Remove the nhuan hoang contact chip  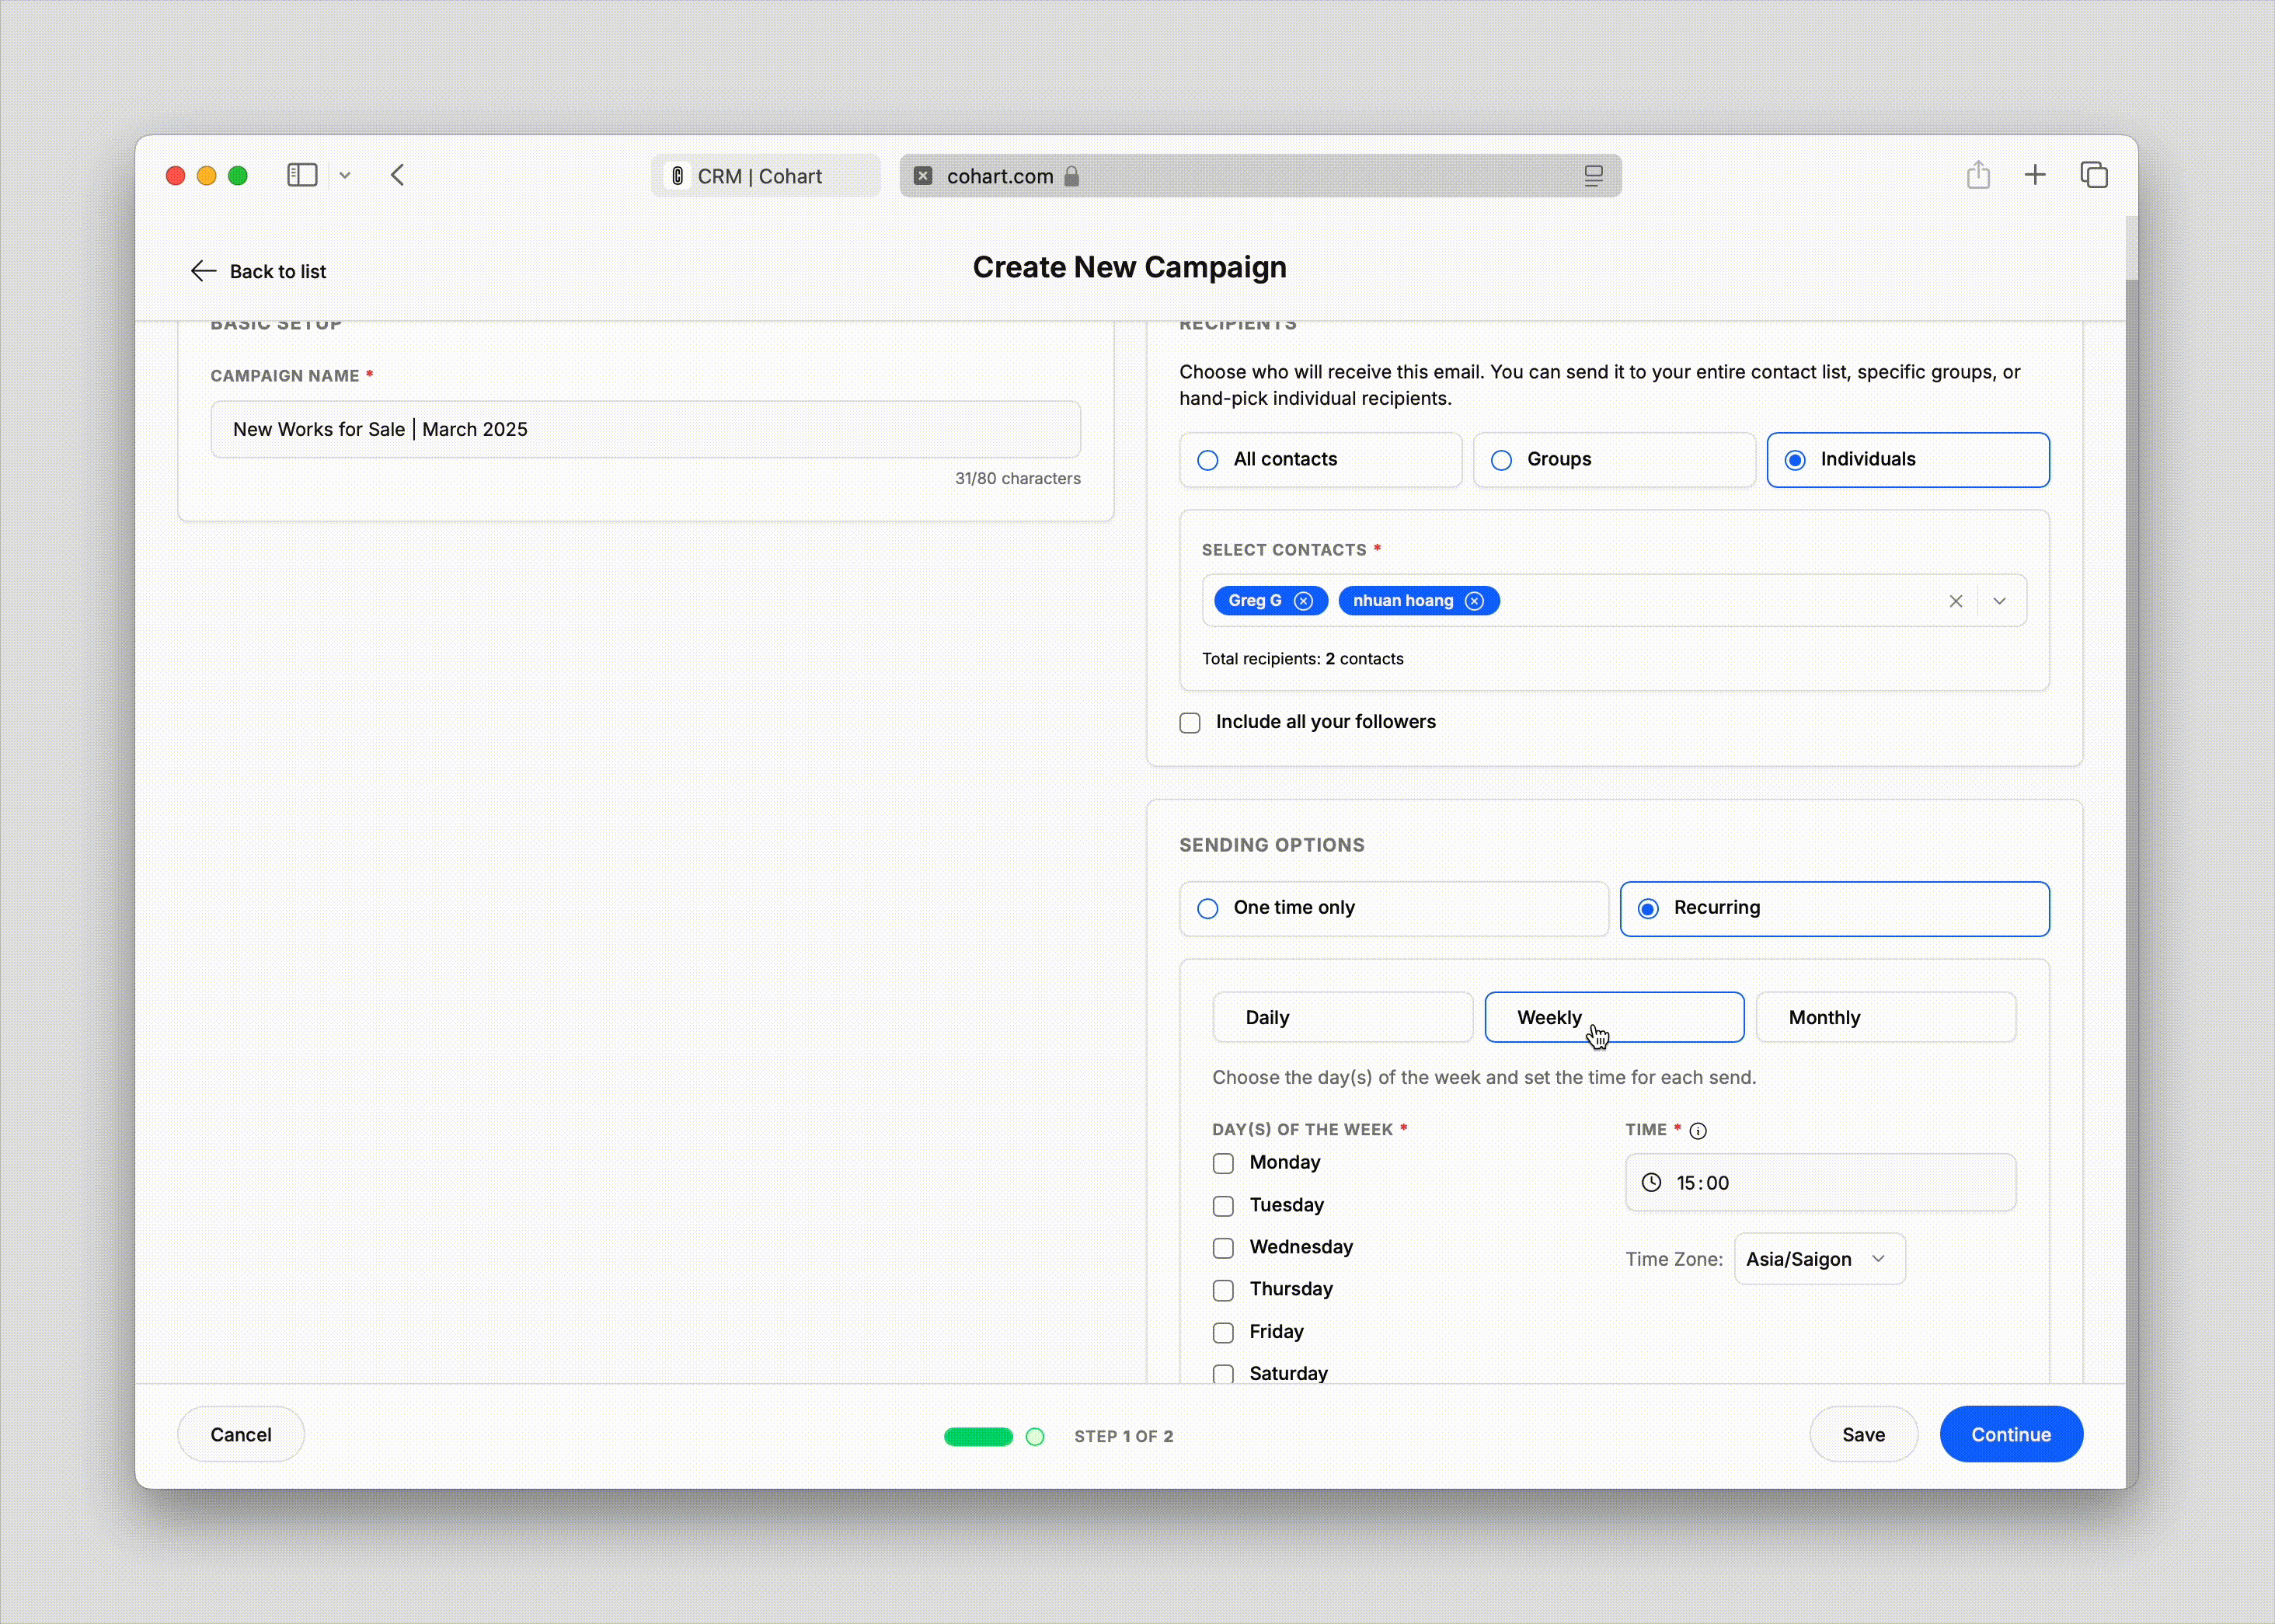tap(1474, 601)
